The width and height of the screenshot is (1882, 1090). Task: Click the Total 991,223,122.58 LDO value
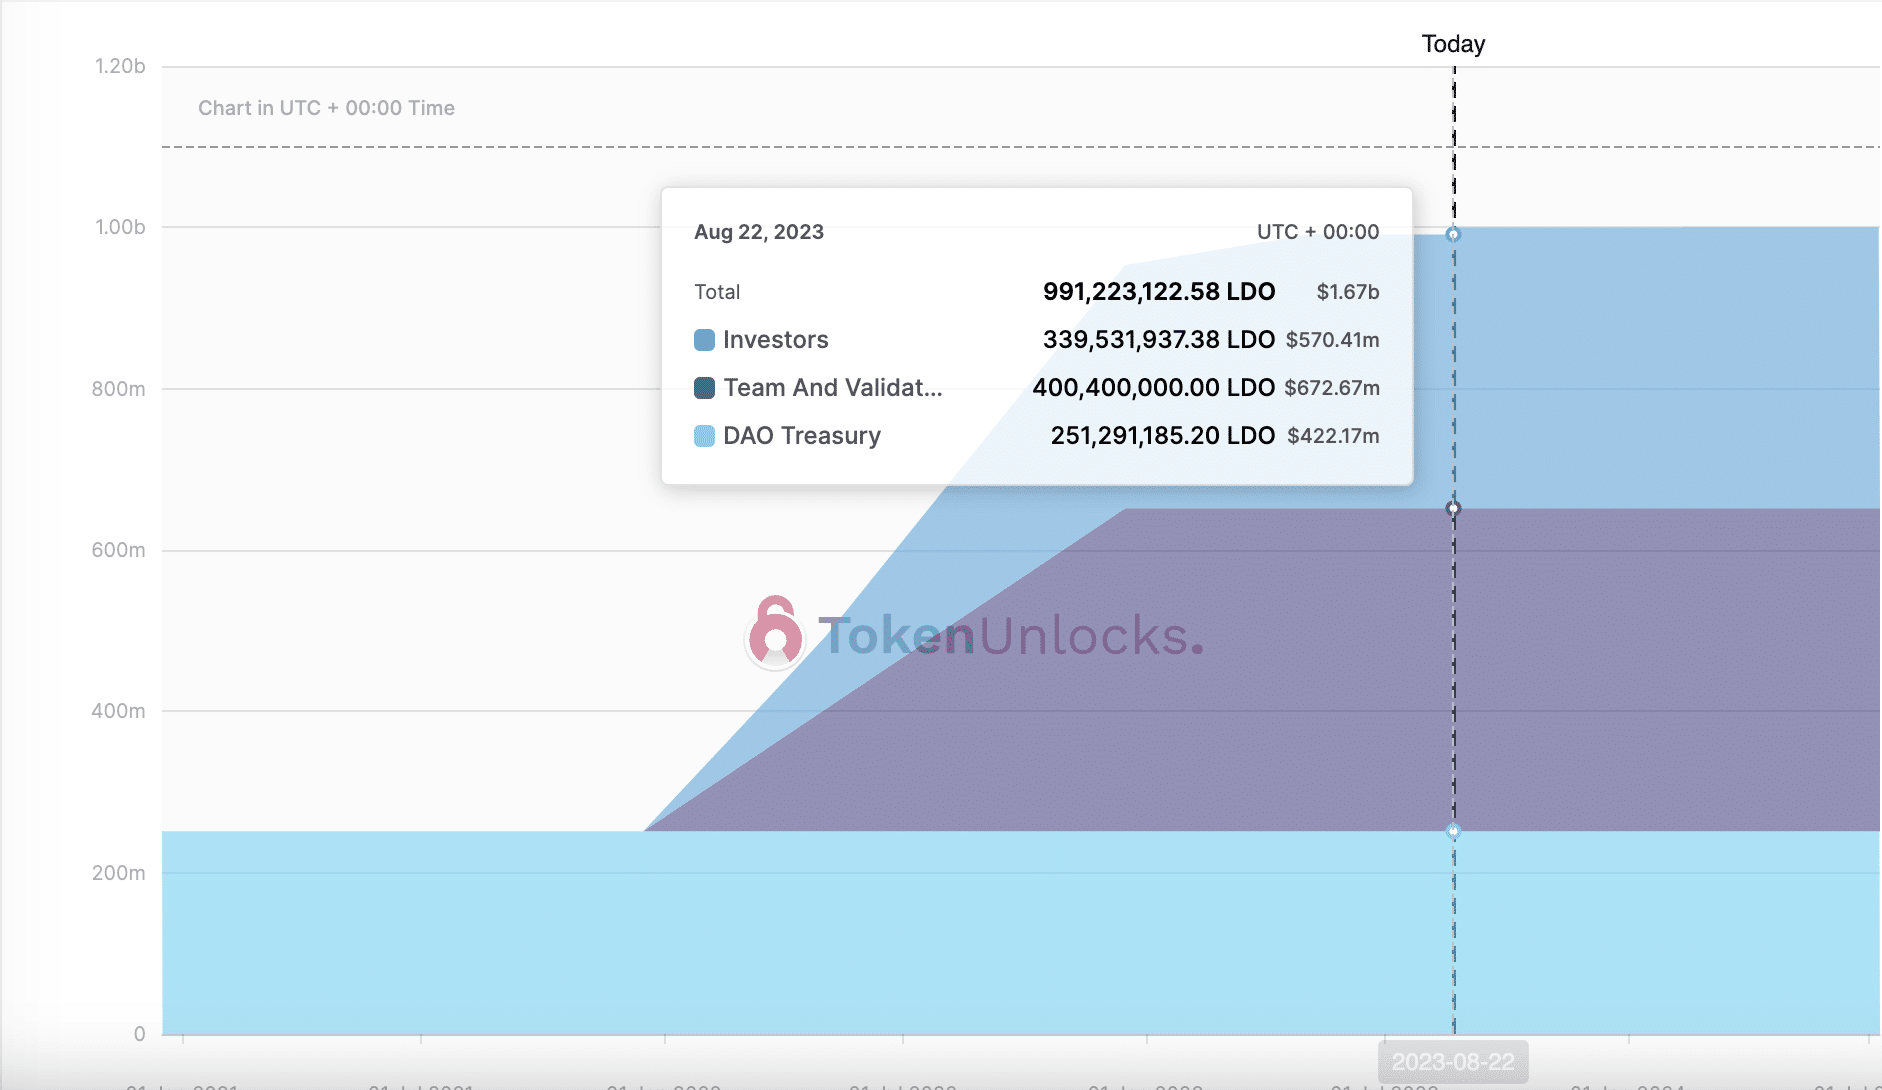point(1159,292)
